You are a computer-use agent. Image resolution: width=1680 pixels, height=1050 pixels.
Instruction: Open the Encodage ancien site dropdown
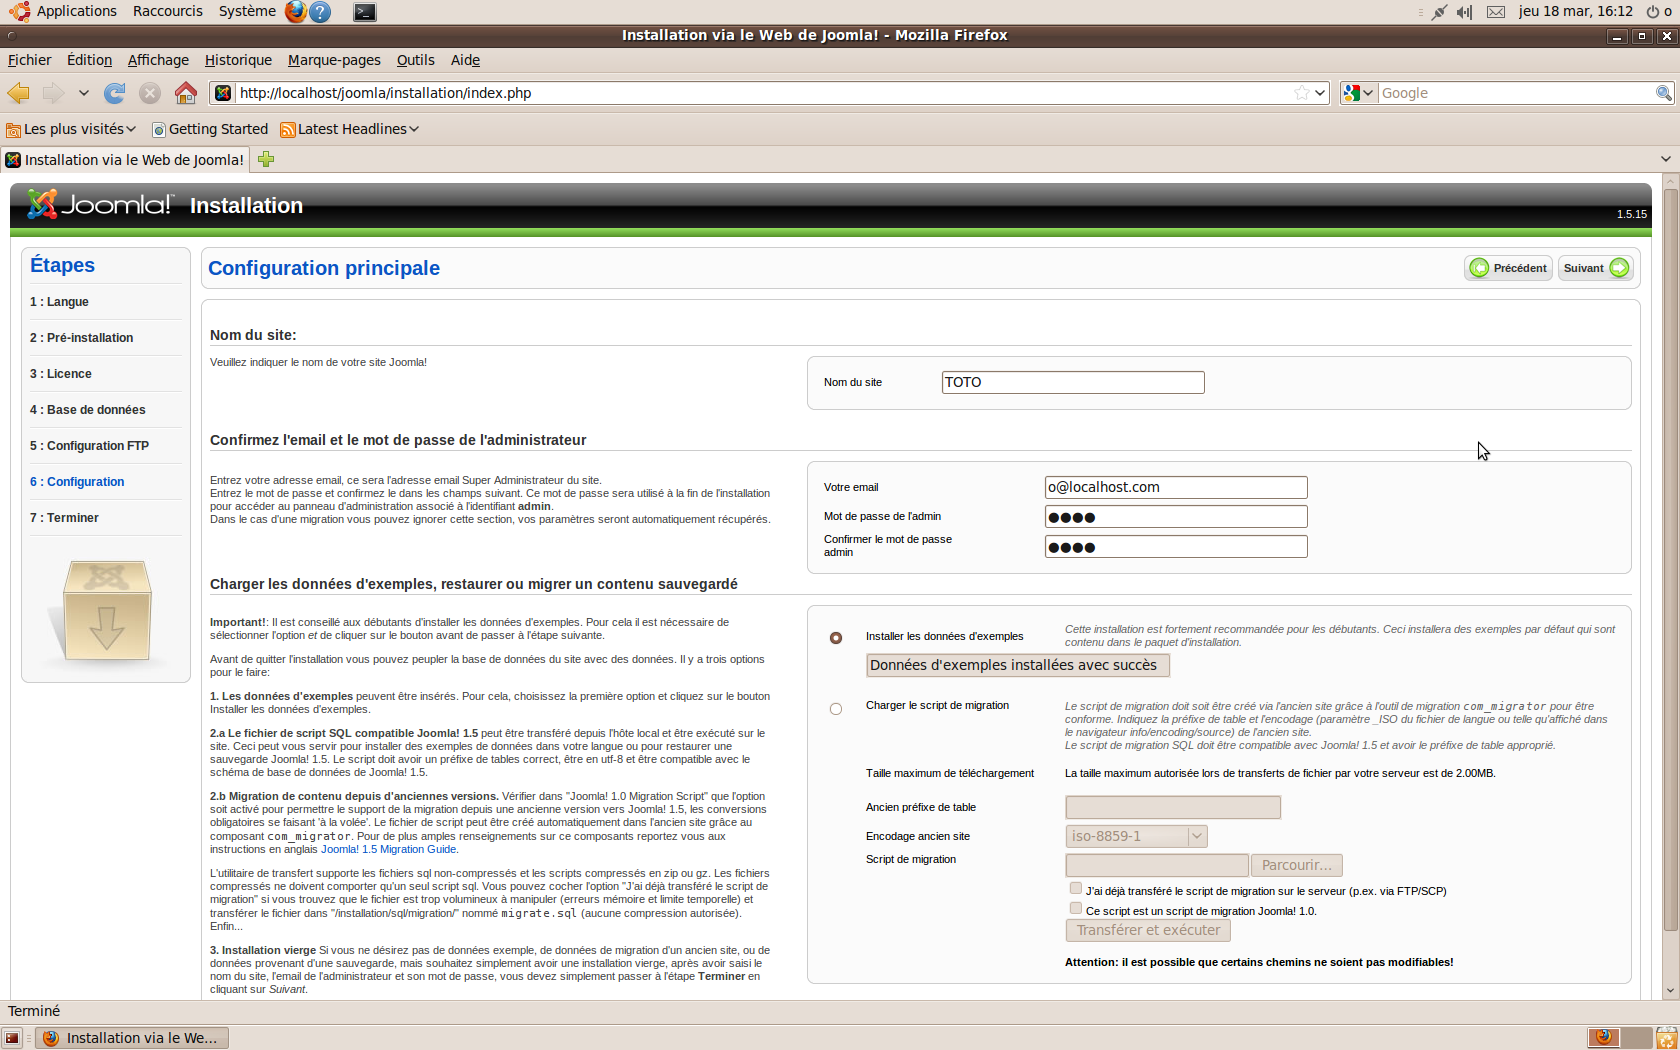tap(1136, 836)
